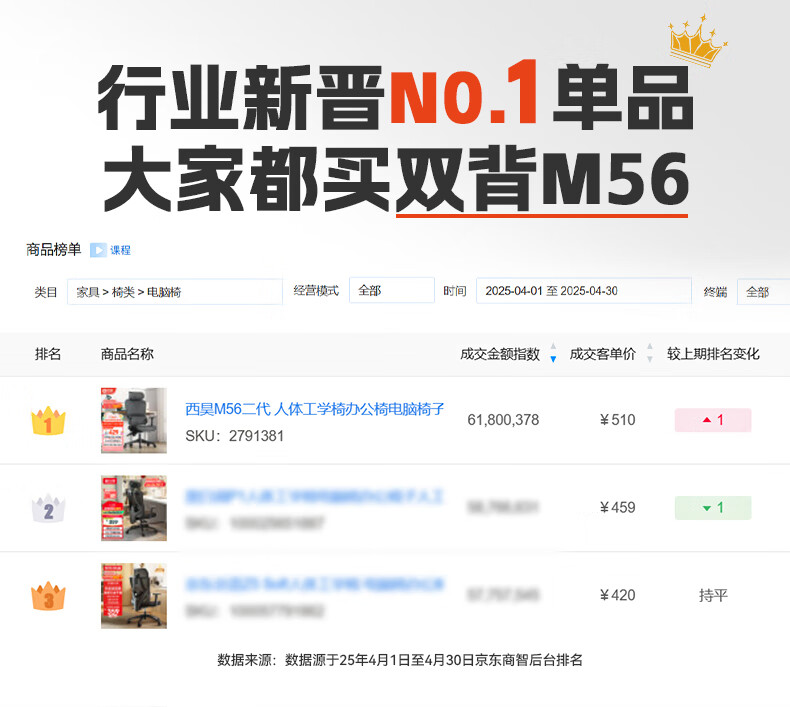Click the 较上期排名变化 column header
Screen dimensions: 790x707
tap(713, 354)
